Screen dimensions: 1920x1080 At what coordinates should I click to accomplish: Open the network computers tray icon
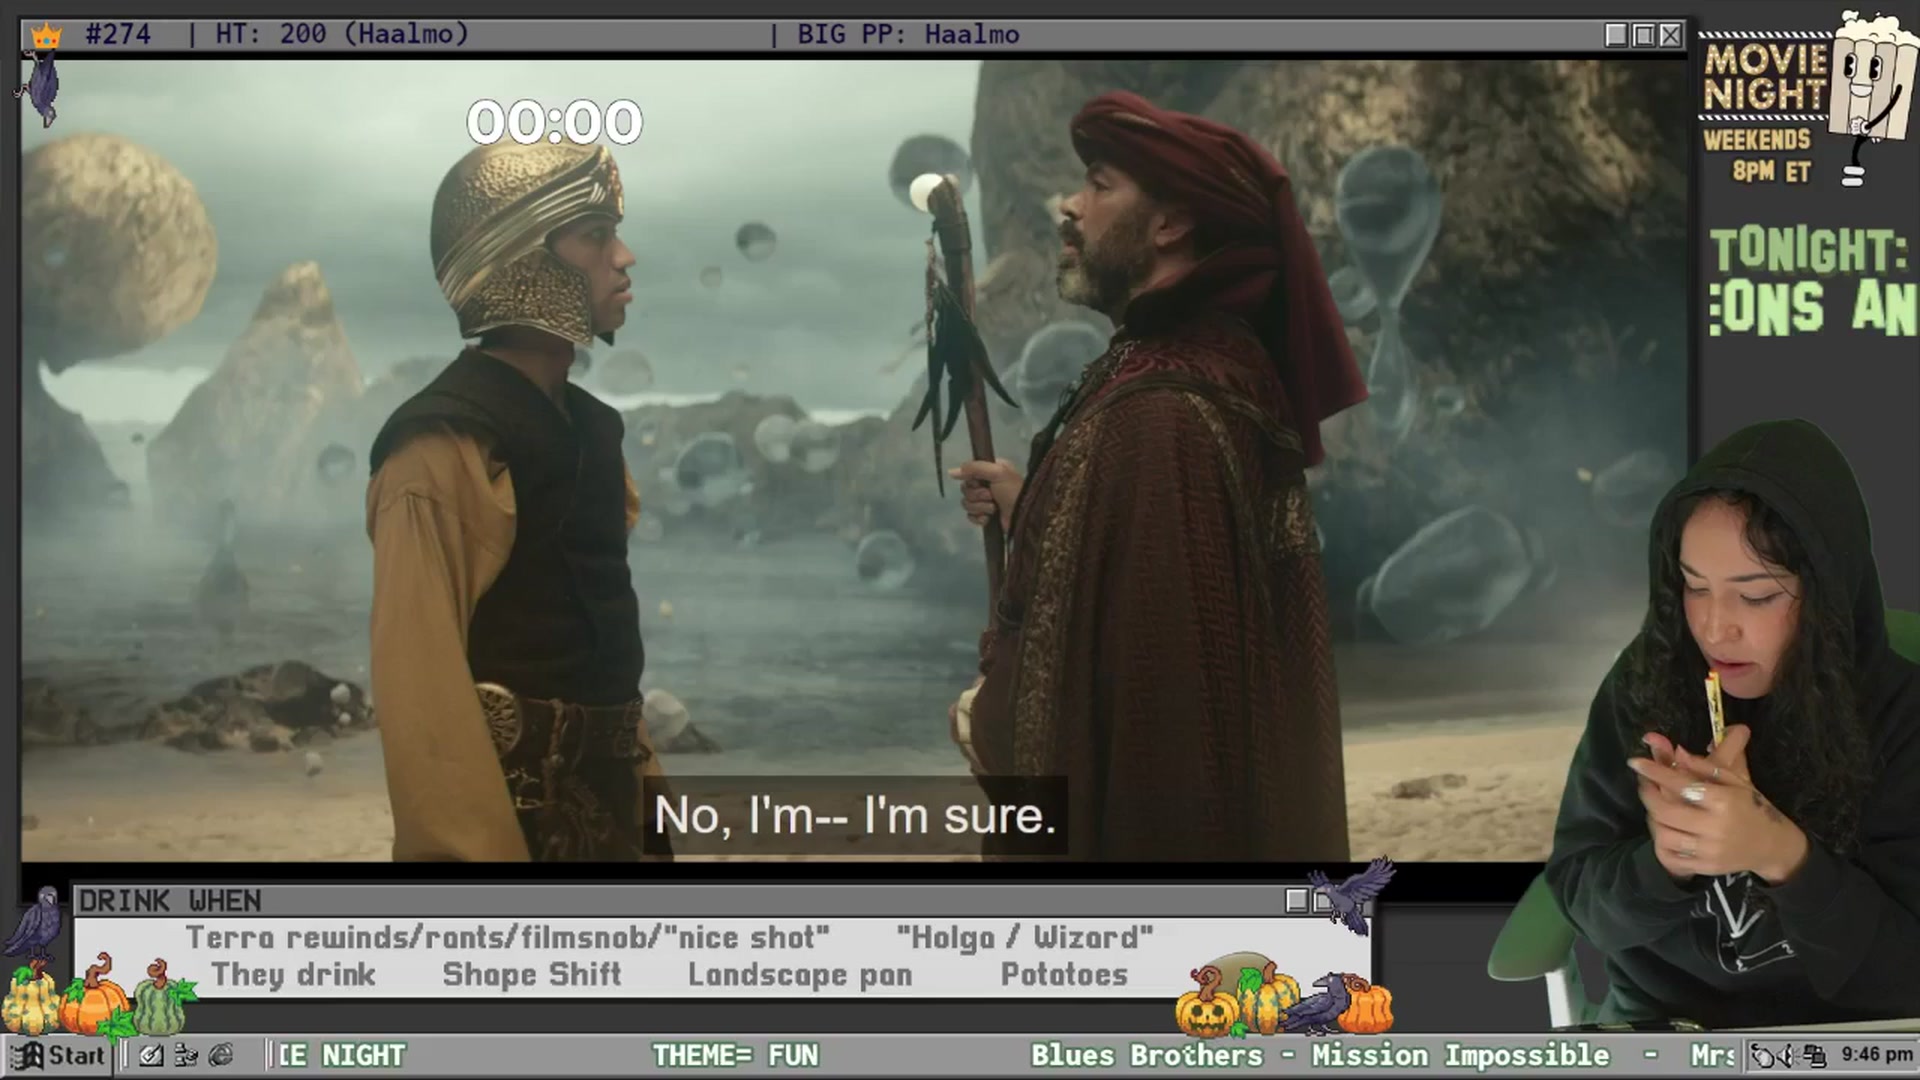coord(1814,1055)
